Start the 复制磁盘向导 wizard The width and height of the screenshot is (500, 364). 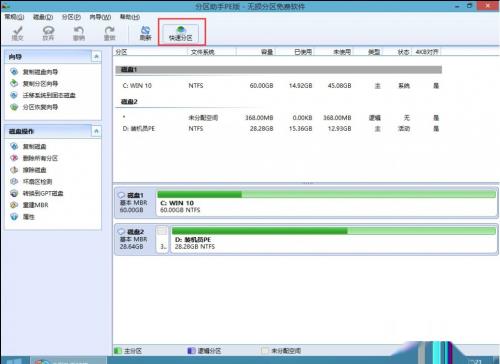click(35, 72)
